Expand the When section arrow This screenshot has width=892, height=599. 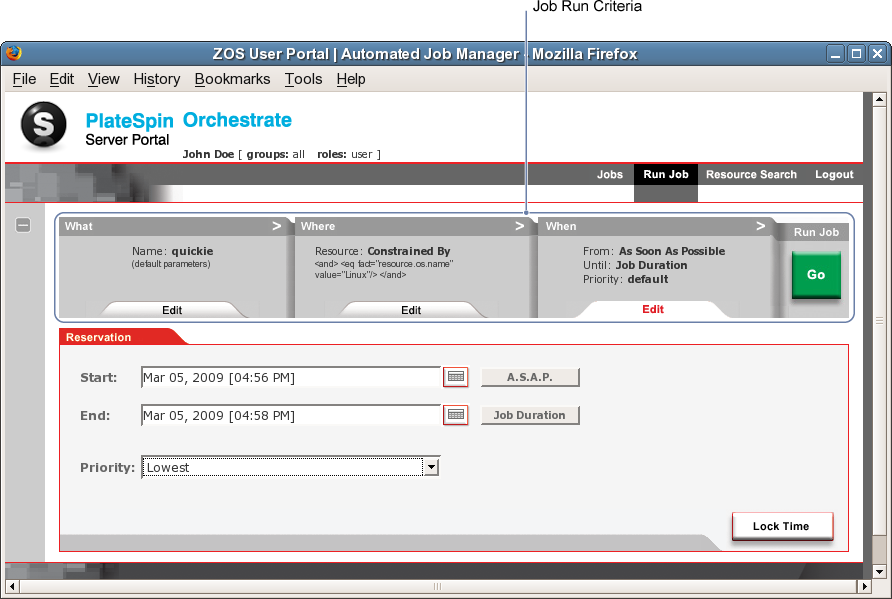[x=761, y=226]
